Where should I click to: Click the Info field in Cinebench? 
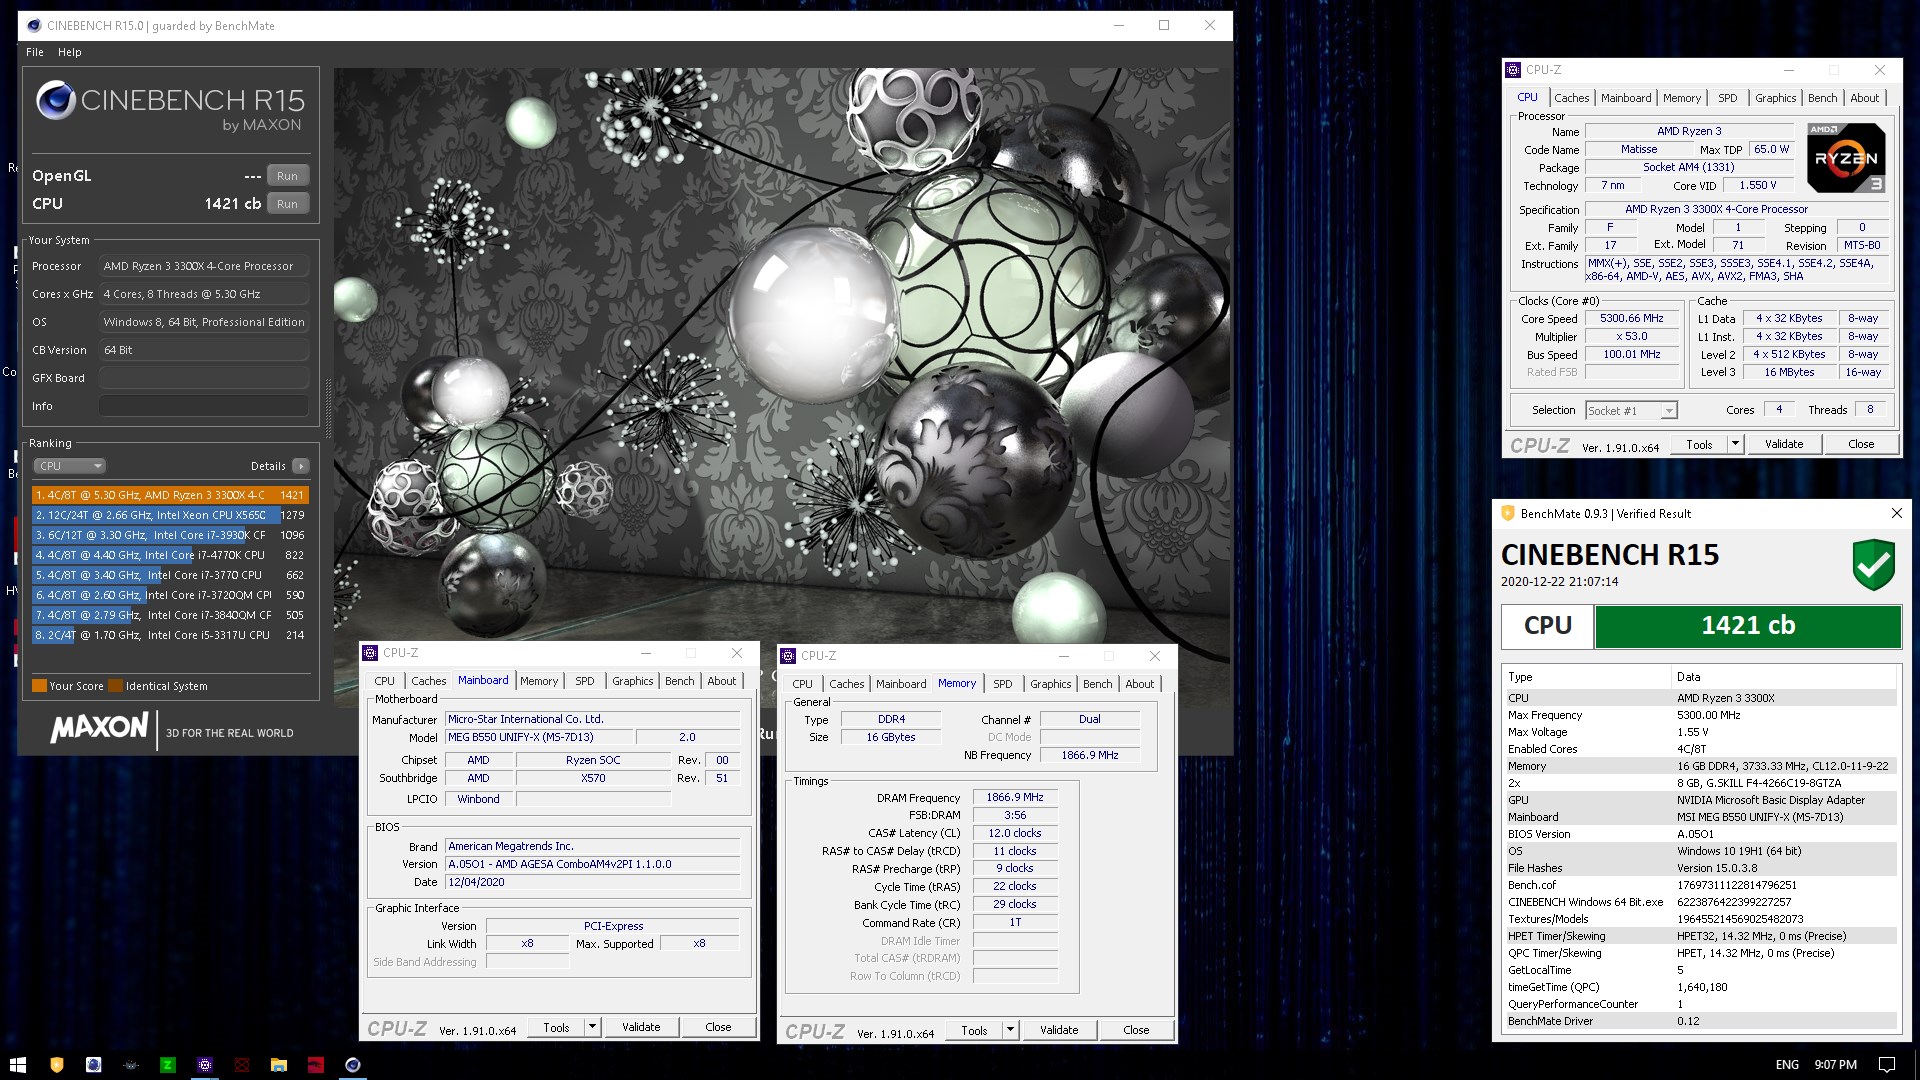[x=204, y=406]
